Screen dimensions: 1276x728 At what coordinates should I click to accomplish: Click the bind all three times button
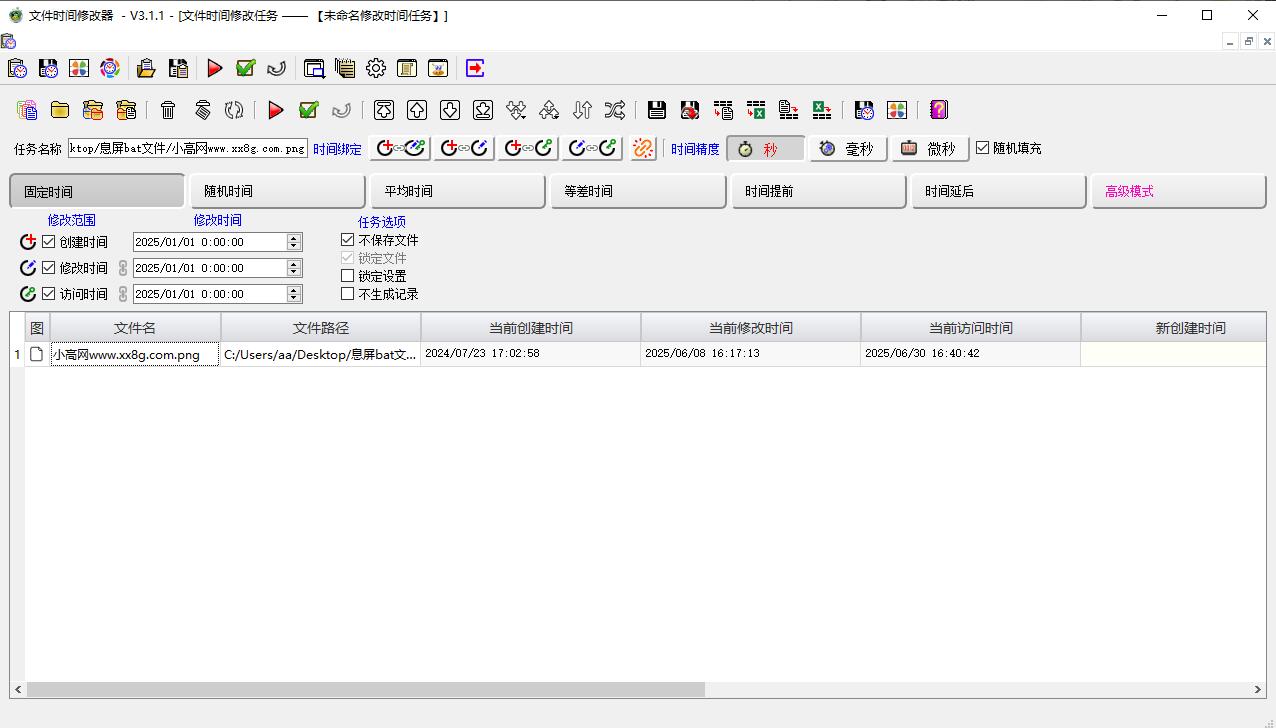(x=401, y=148)
